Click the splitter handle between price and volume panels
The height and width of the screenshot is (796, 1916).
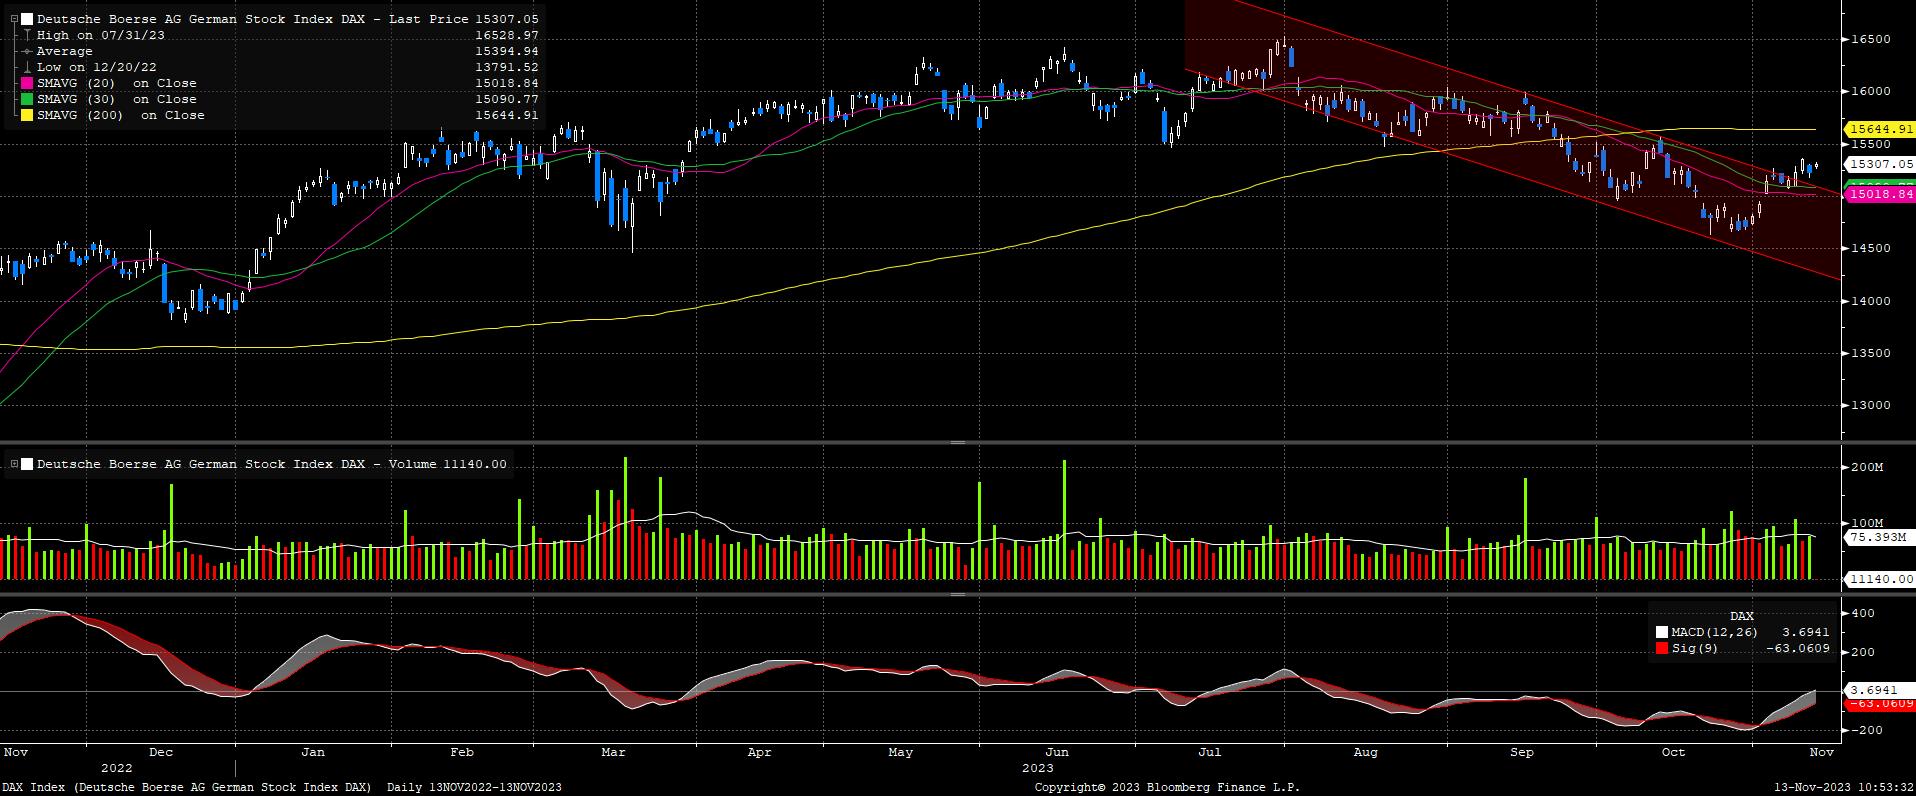point(957,442)
